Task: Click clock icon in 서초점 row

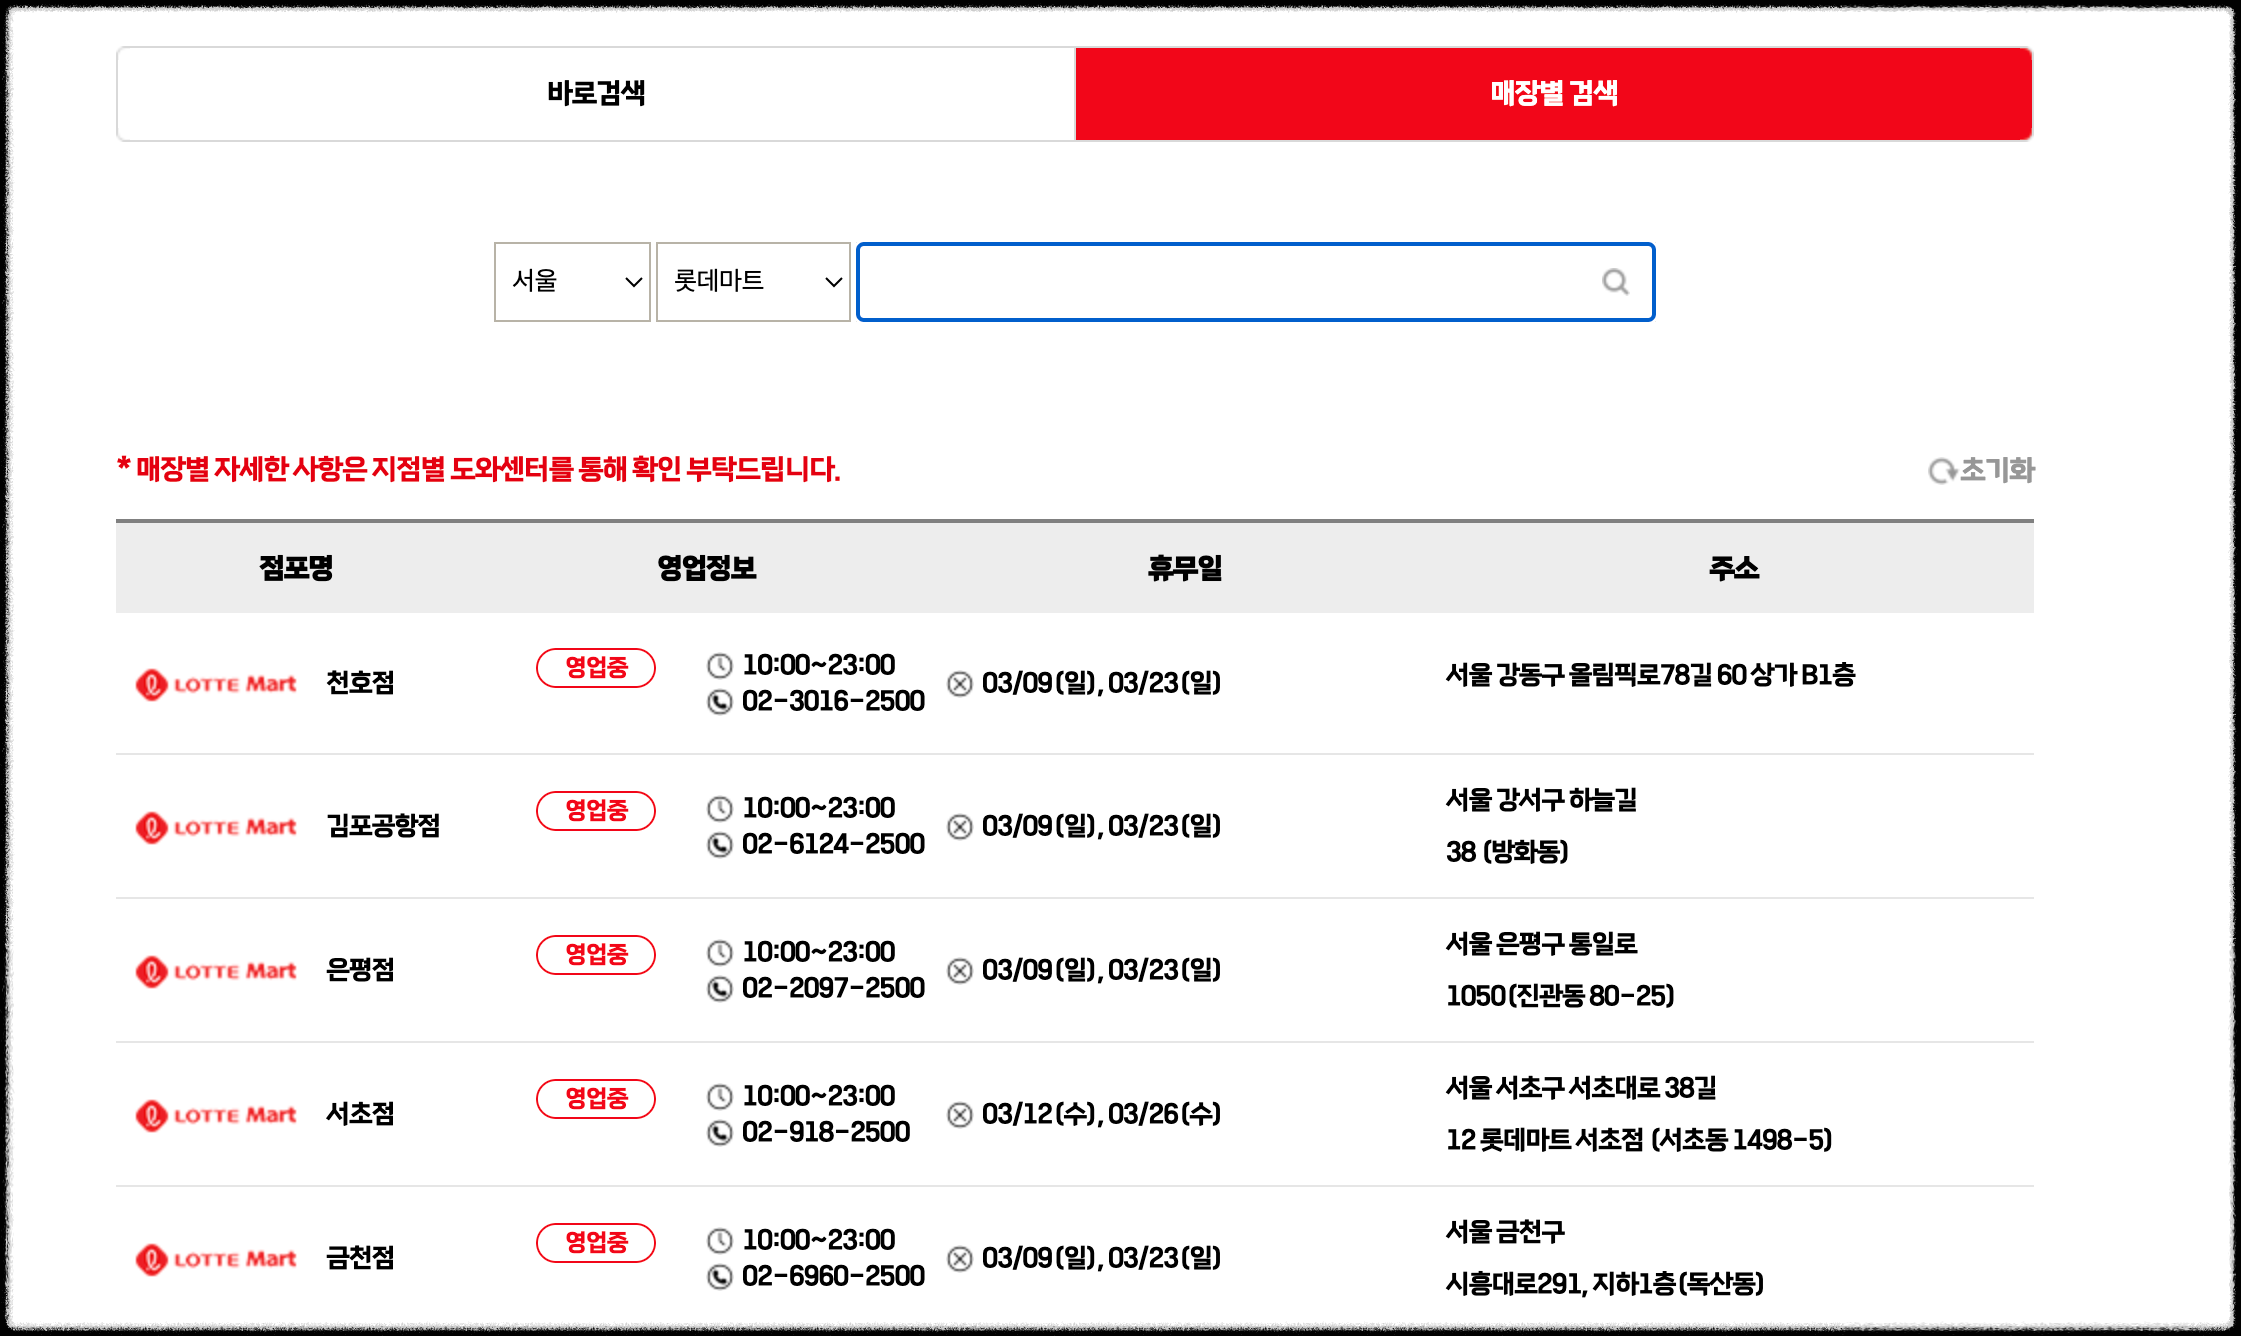Action: [720, 1097]
